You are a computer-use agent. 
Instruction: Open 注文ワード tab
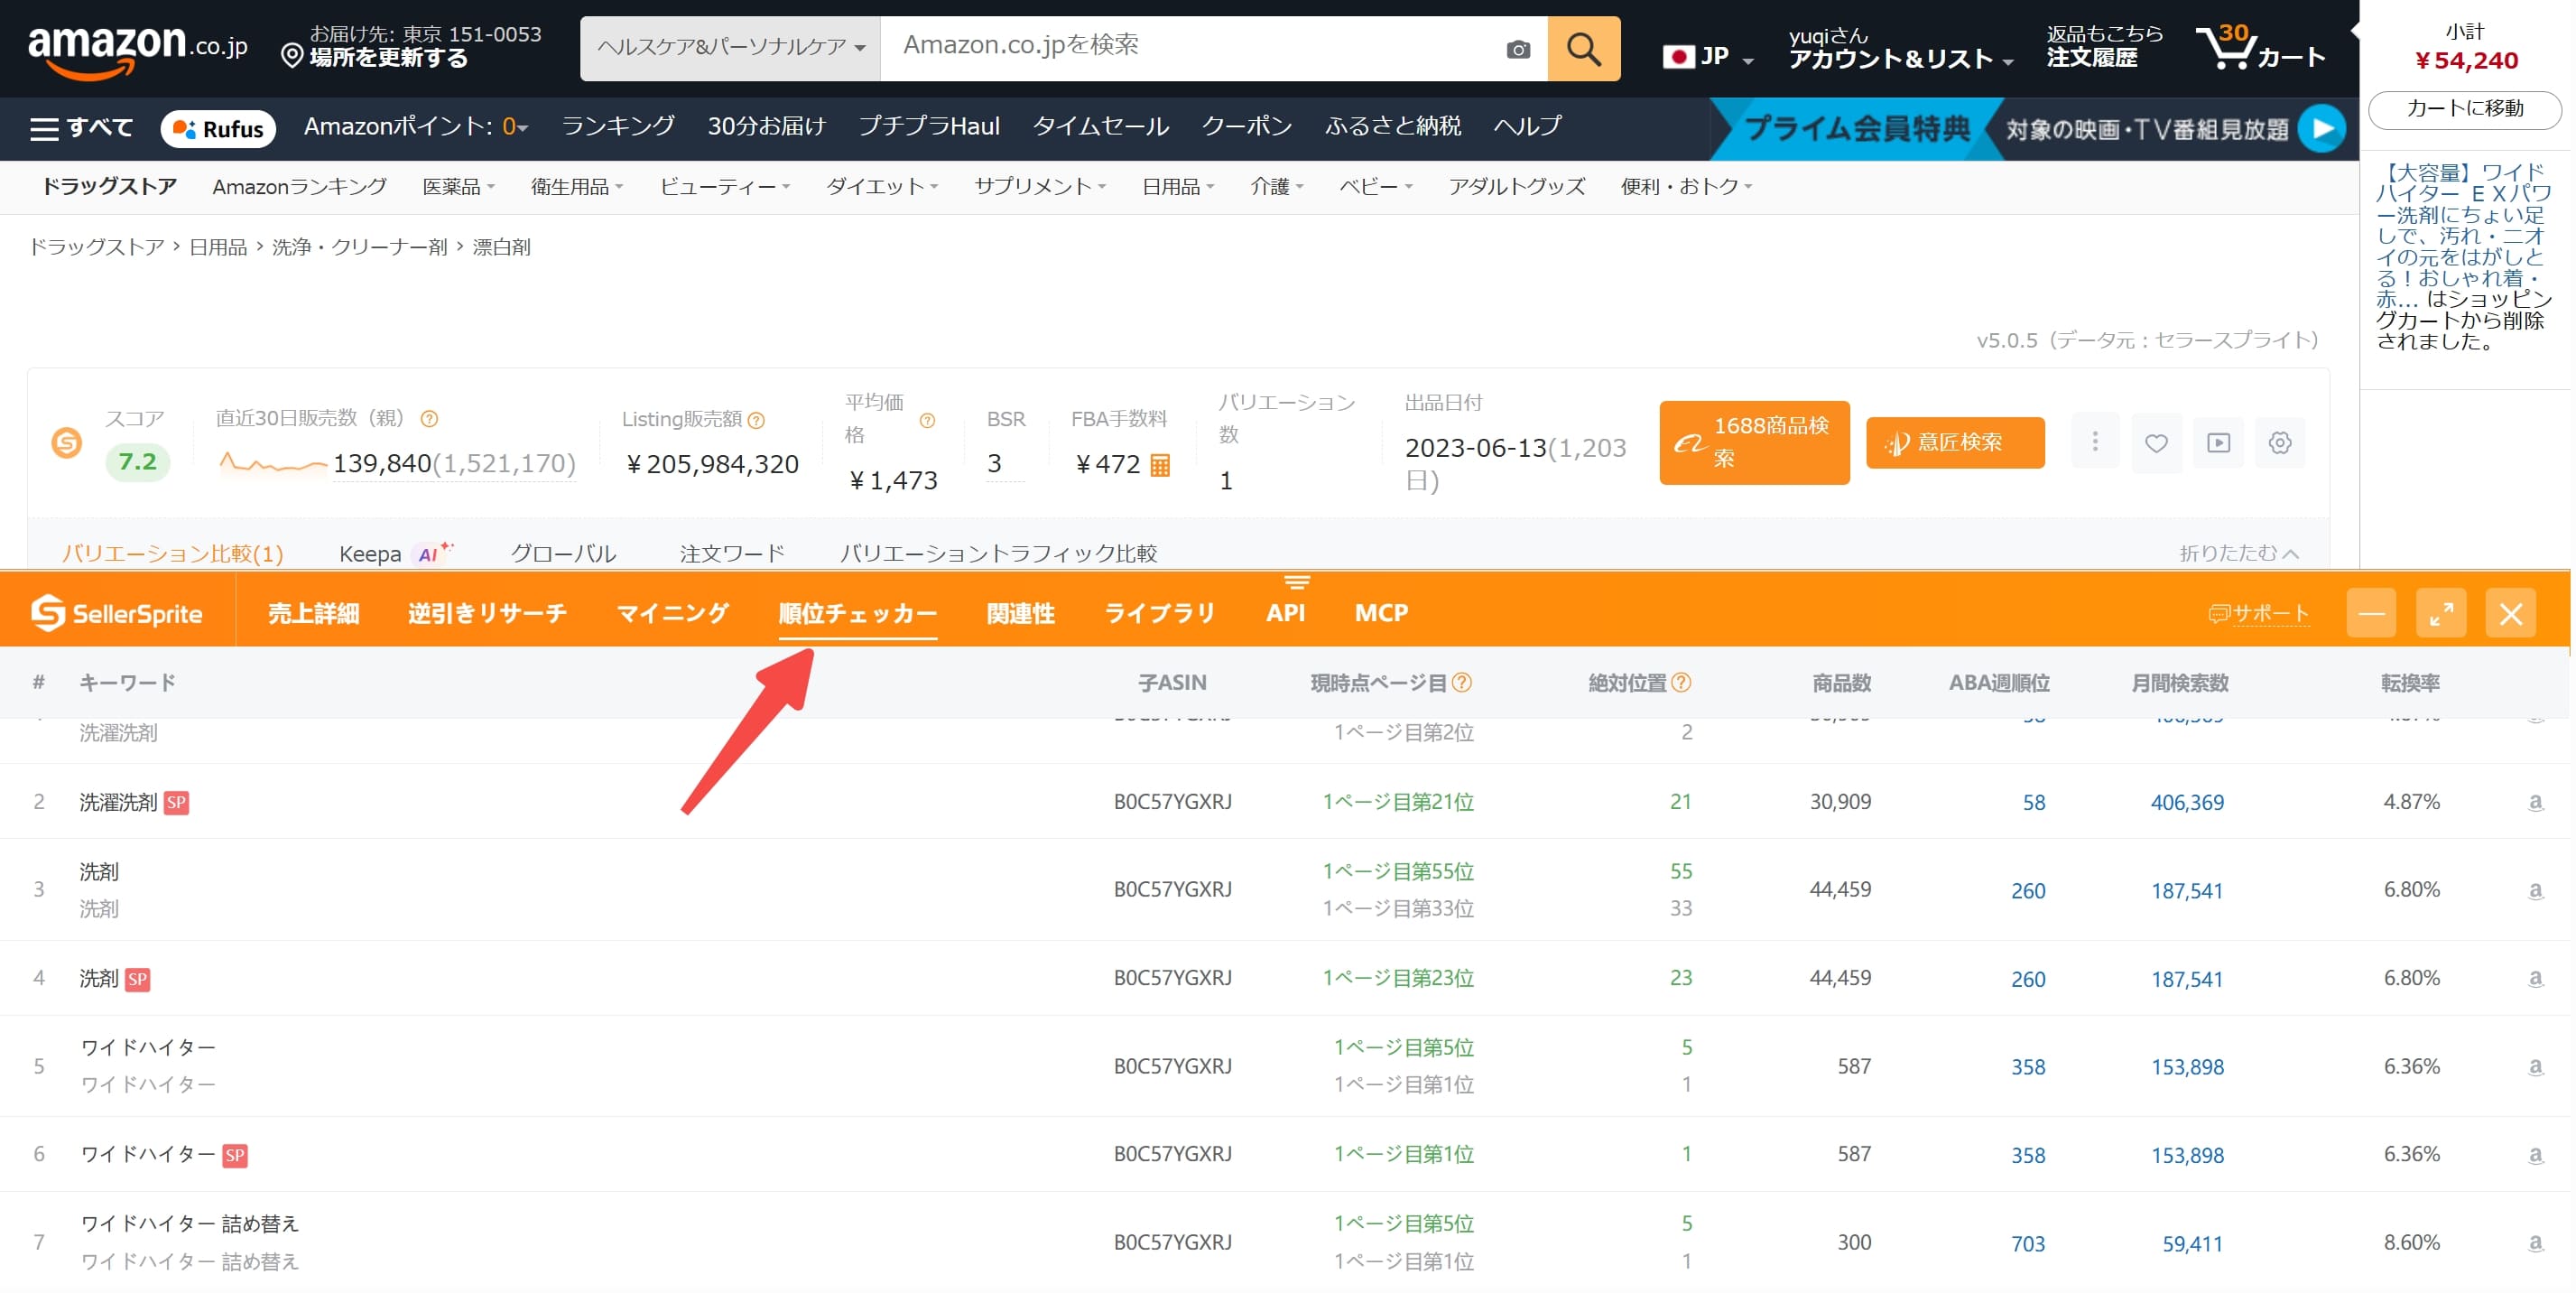click(733, 553)
